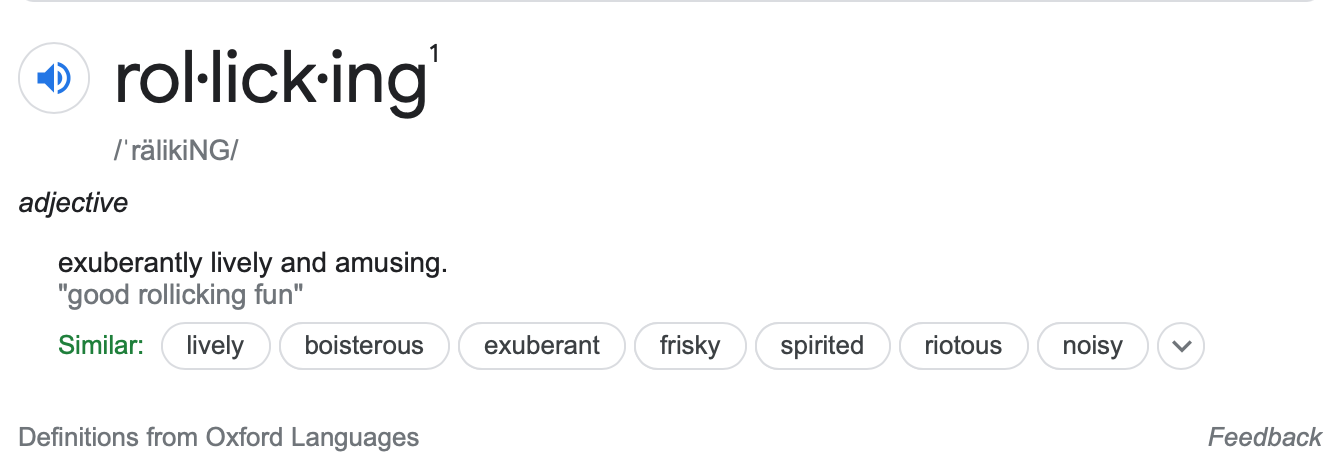Screen dimensions: 1334x472
Task: Open the frisky synonym chip
Action: point(690,346)
